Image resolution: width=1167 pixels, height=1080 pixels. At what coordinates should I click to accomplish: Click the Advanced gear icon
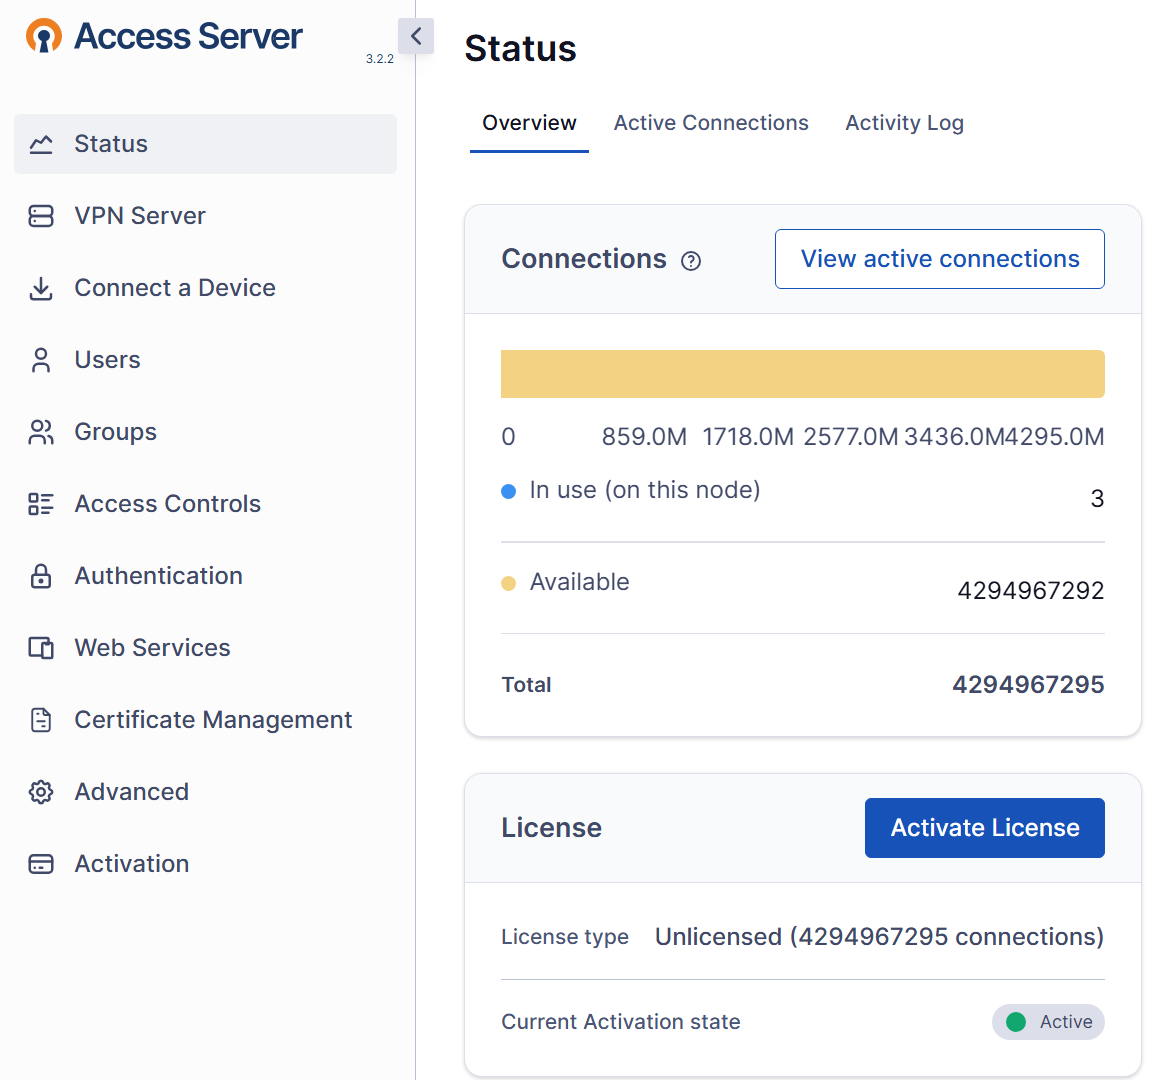tap(41, 792)
